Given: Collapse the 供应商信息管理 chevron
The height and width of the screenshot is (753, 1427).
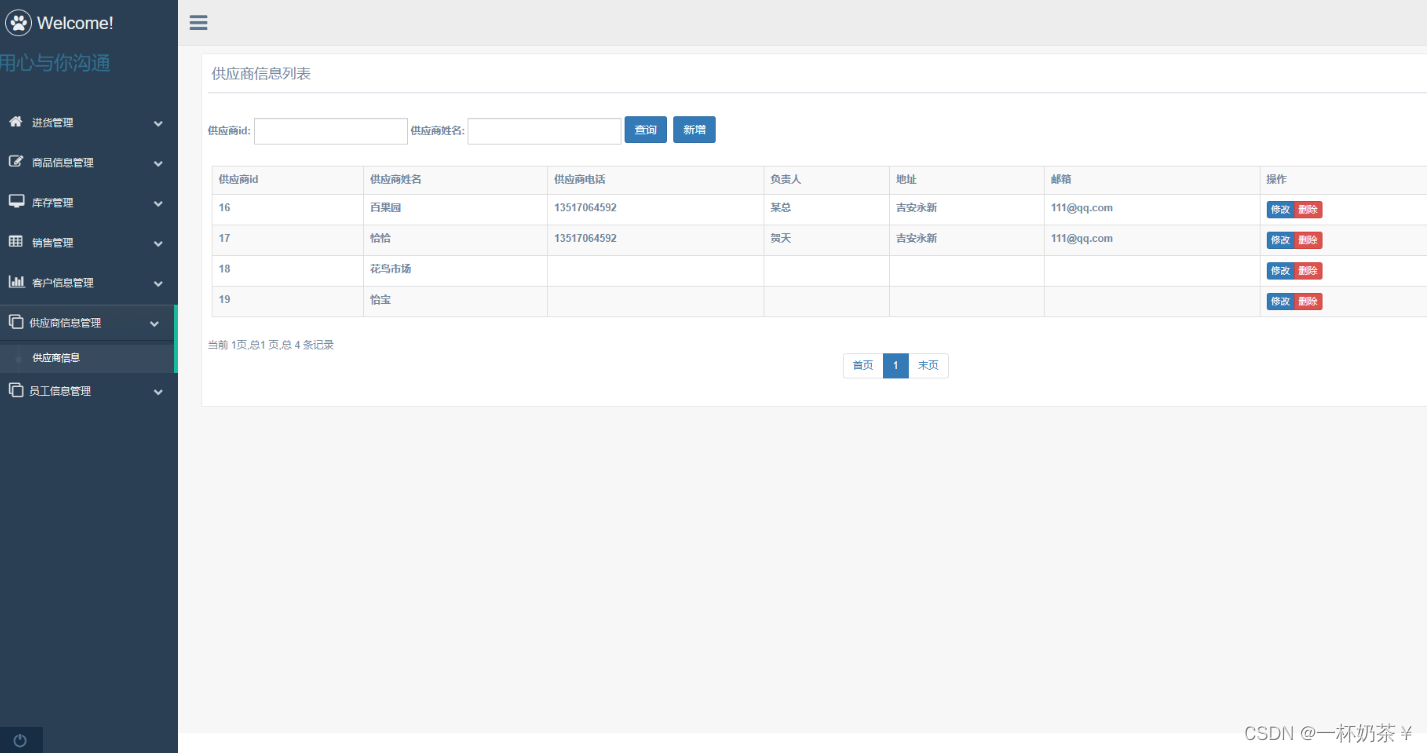Looking at the screenshot, I should click(154, 323).
